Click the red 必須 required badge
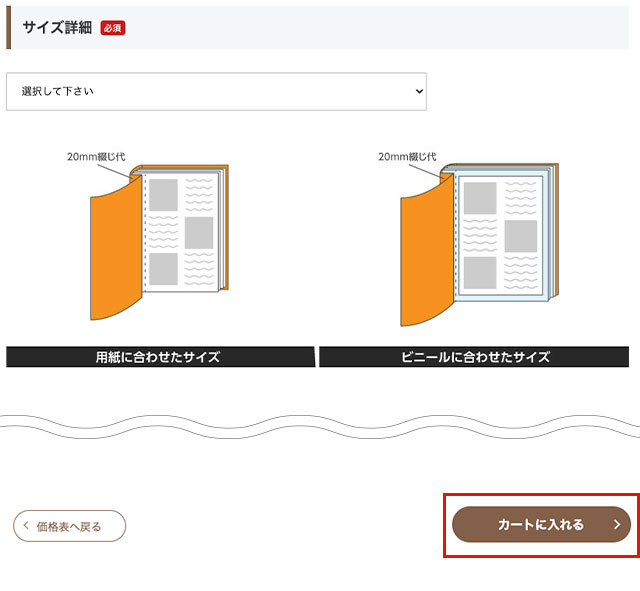This screenshot has width=640, height=591. pyautogui.click(x=113, y=28)
